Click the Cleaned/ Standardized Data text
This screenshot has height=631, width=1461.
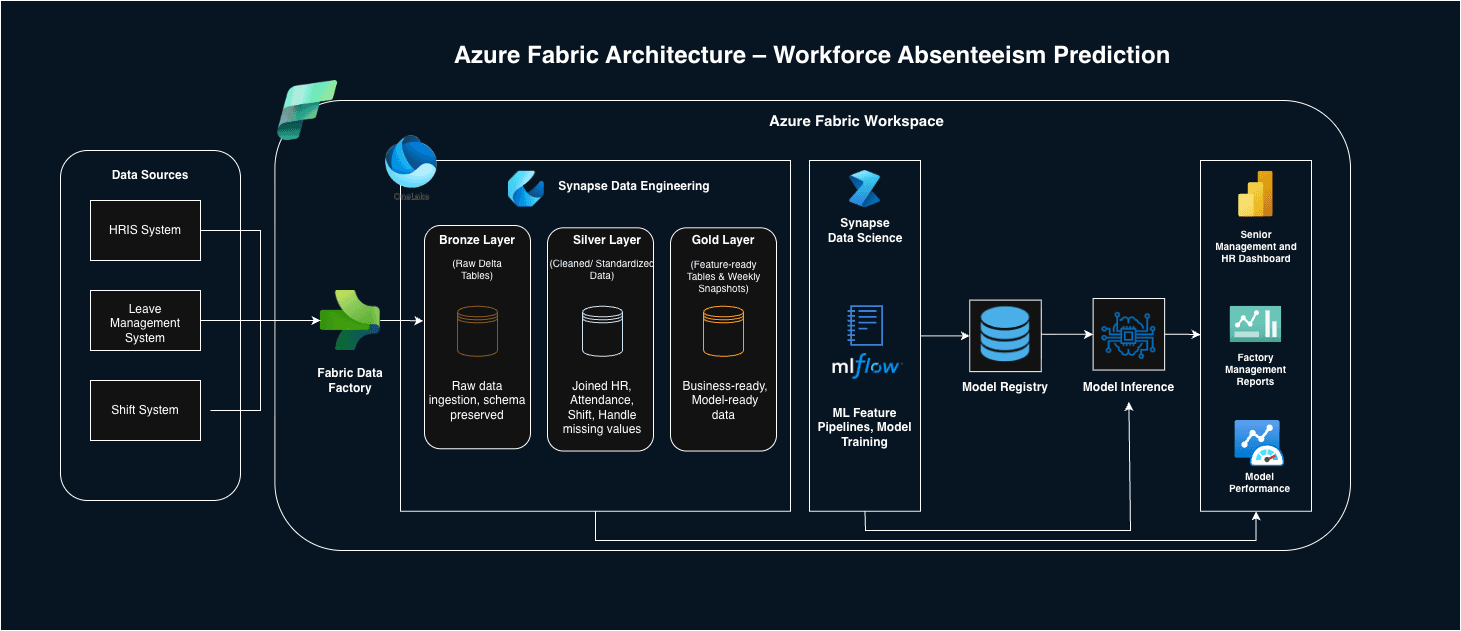pyautogui.click(x=602, y=270)
